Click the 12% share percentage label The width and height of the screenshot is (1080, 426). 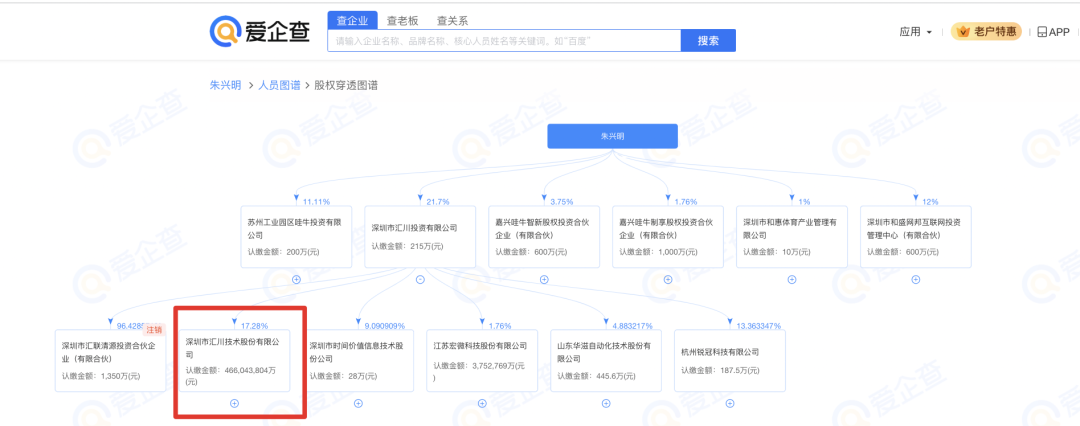[931, 202]
